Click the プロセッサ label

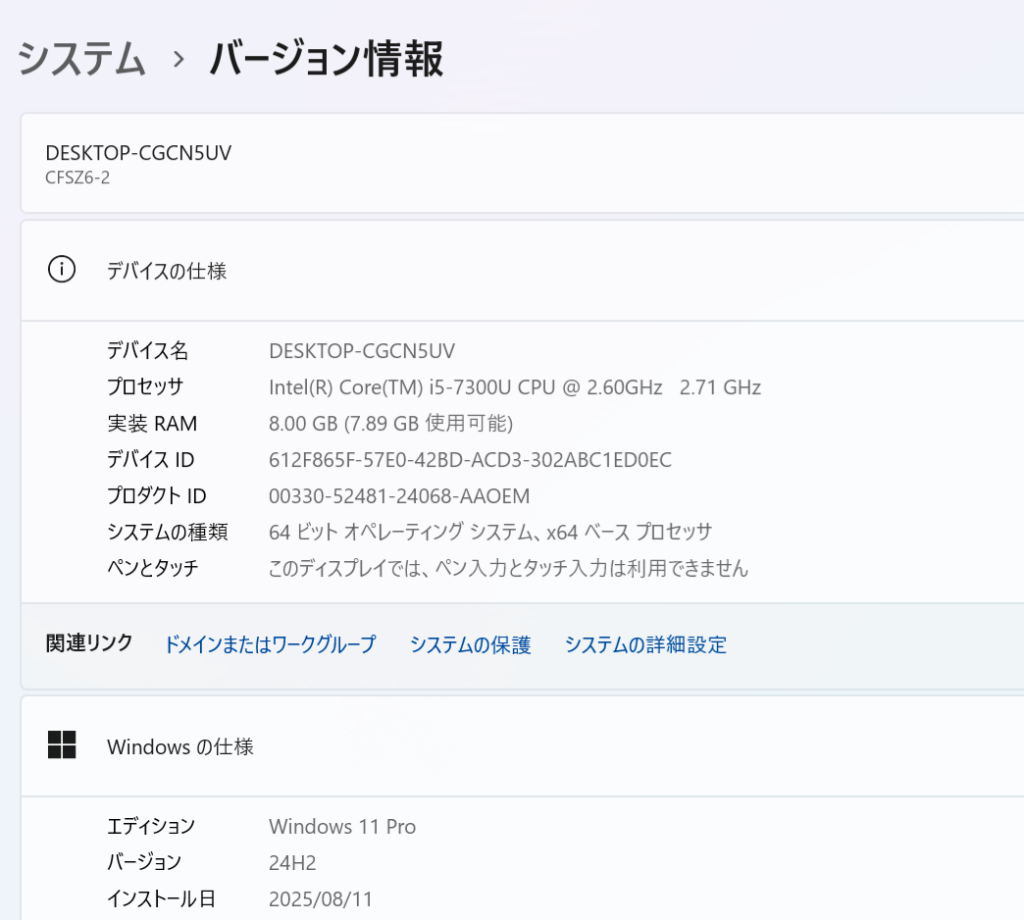(145, 387)
